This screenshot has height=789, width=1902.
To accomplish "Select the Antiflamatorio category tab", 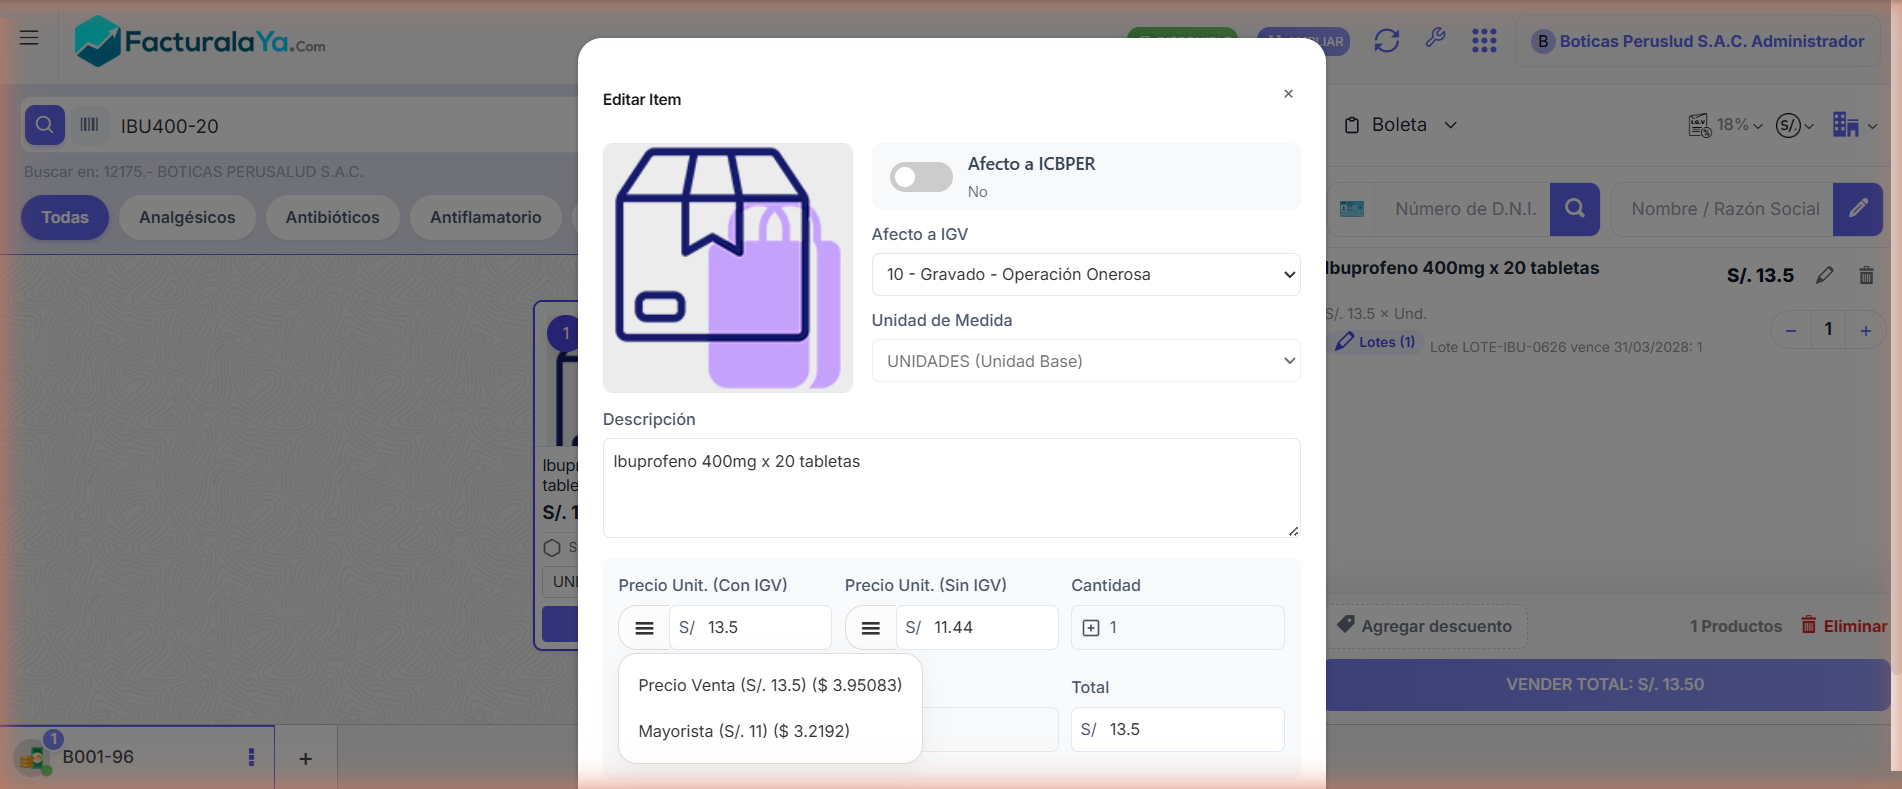I will (x=486, y=217).
